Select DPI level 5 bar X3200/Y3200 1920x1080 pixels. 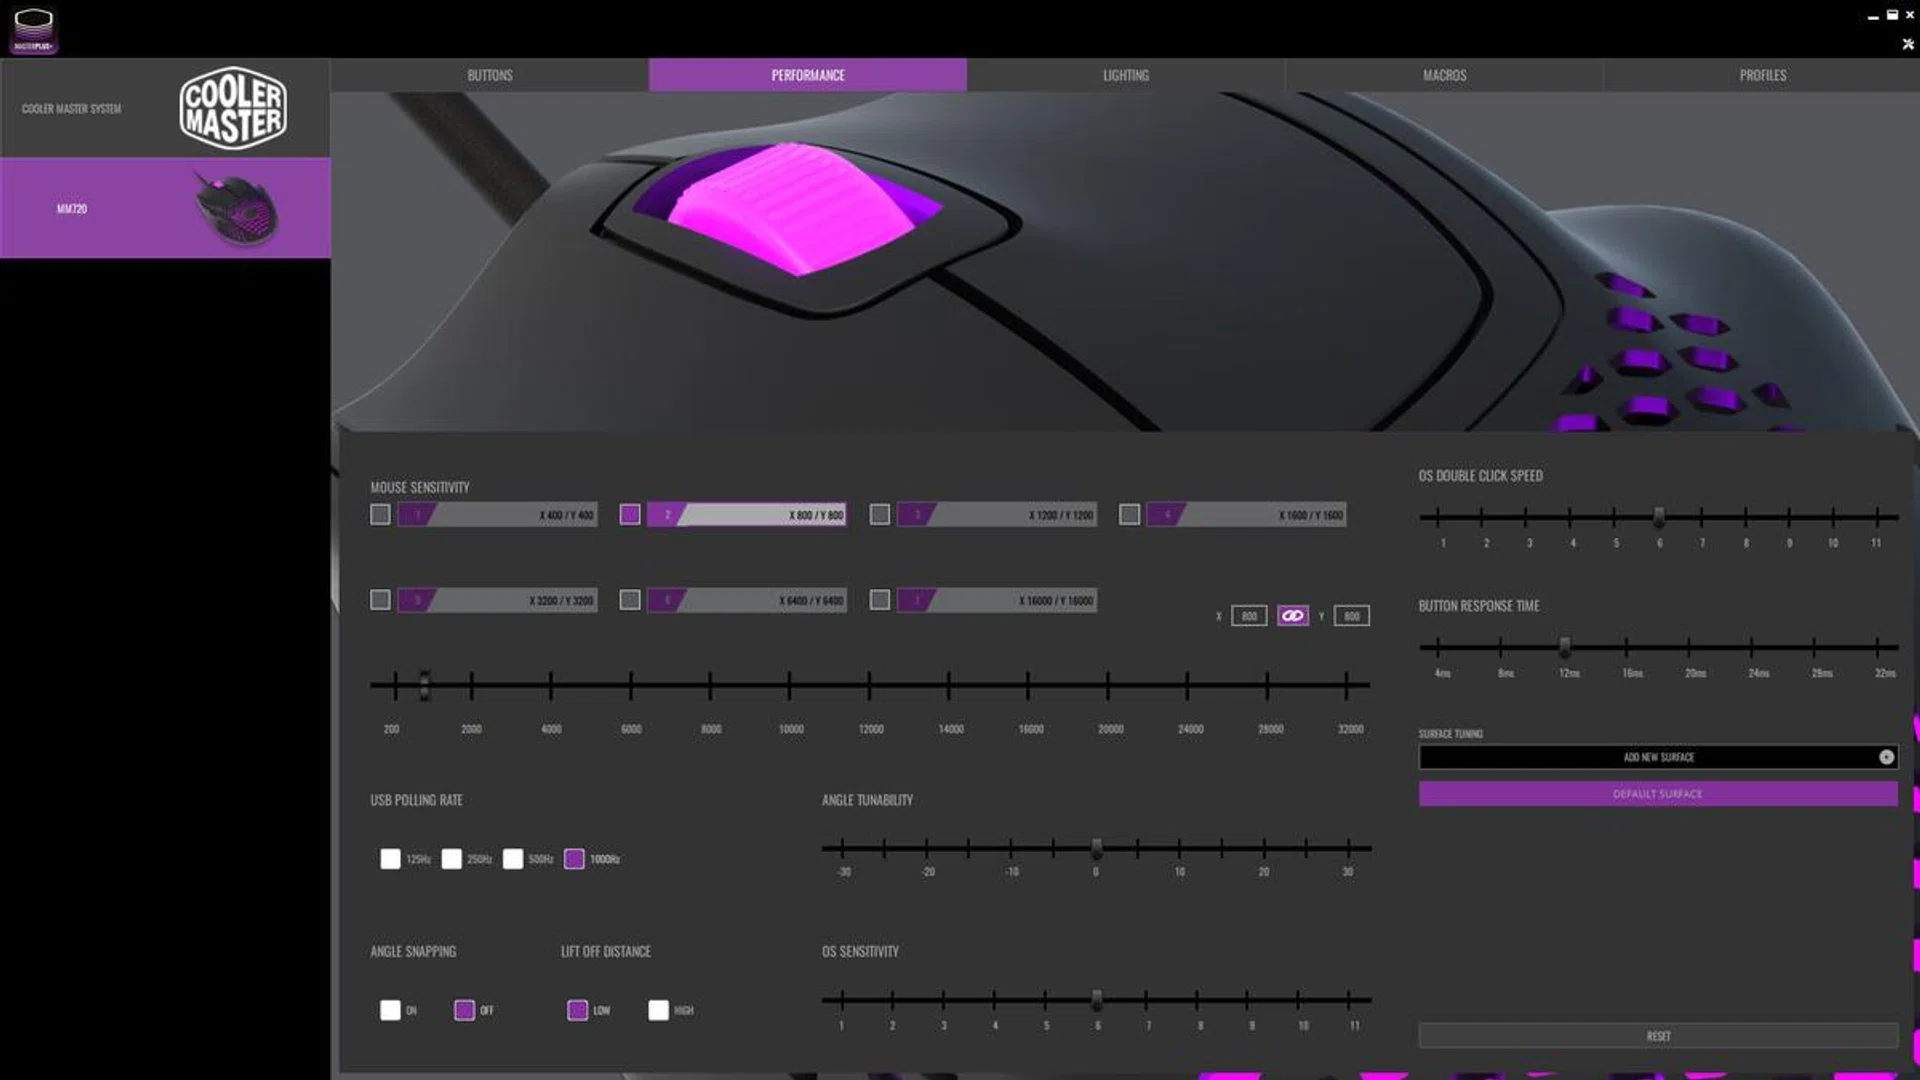pos(497,600)
